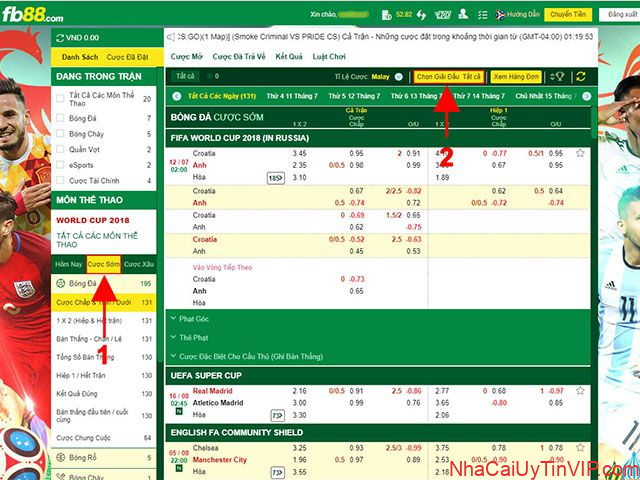Select the Cược Sớm tab
Image resolution: width=640 pixels, height=480 pixels.
click(104, 264)
